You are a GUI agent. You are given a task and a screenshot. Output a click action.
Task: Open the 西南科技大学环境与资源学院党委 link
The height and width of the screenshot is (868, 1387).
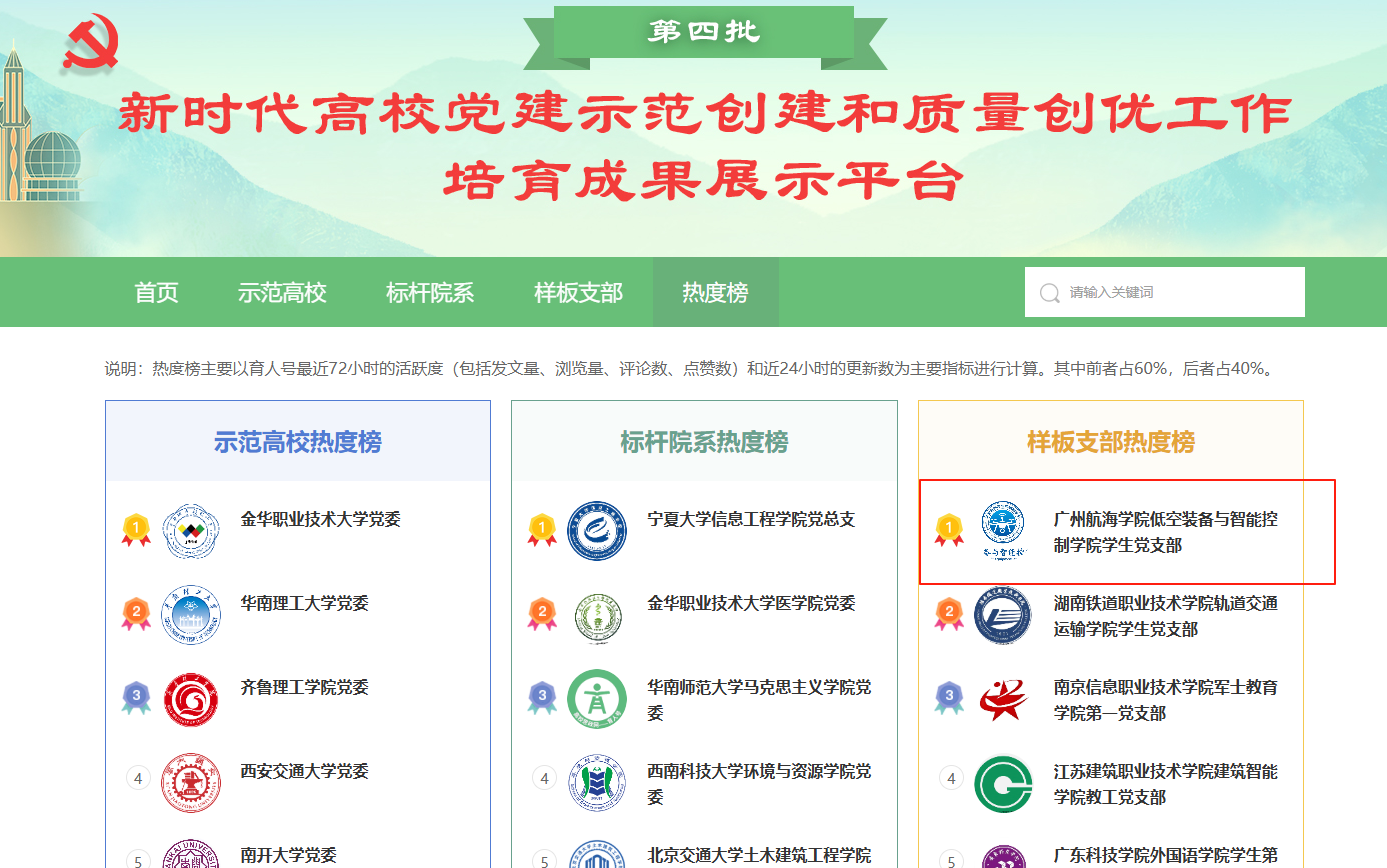pos(758,784)
